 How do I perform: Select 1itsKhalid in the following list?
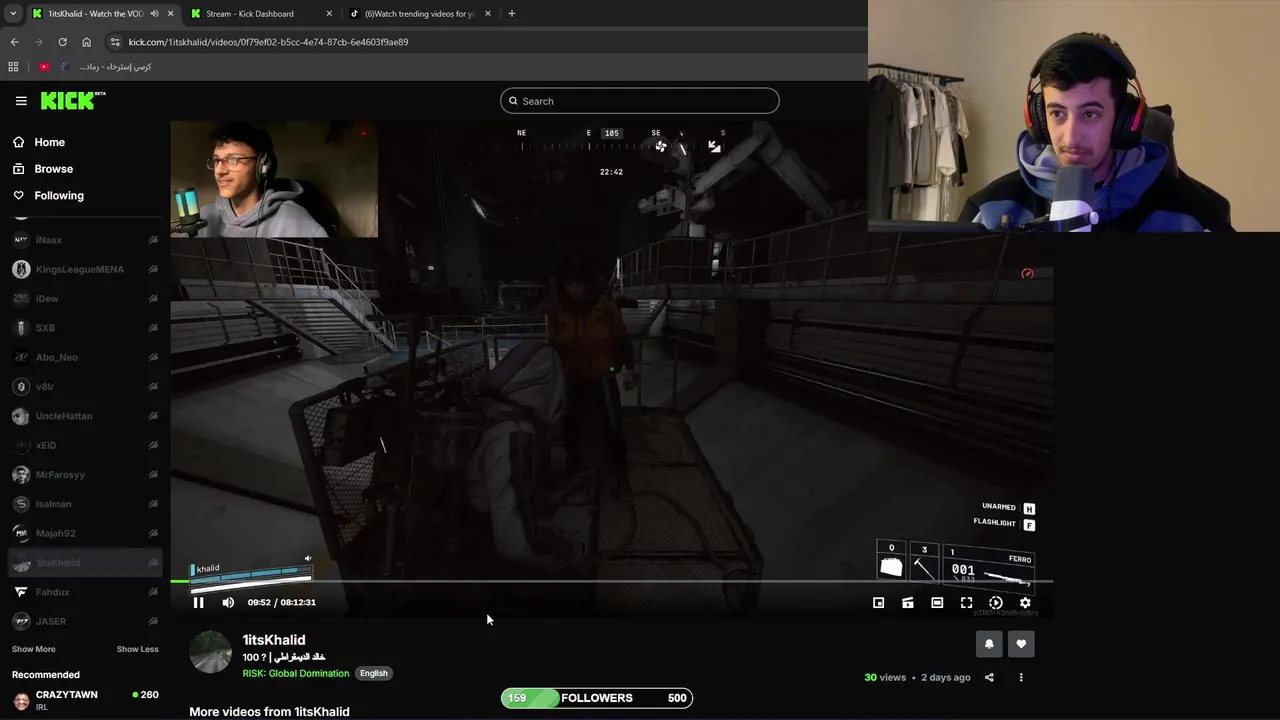point(85,563)
